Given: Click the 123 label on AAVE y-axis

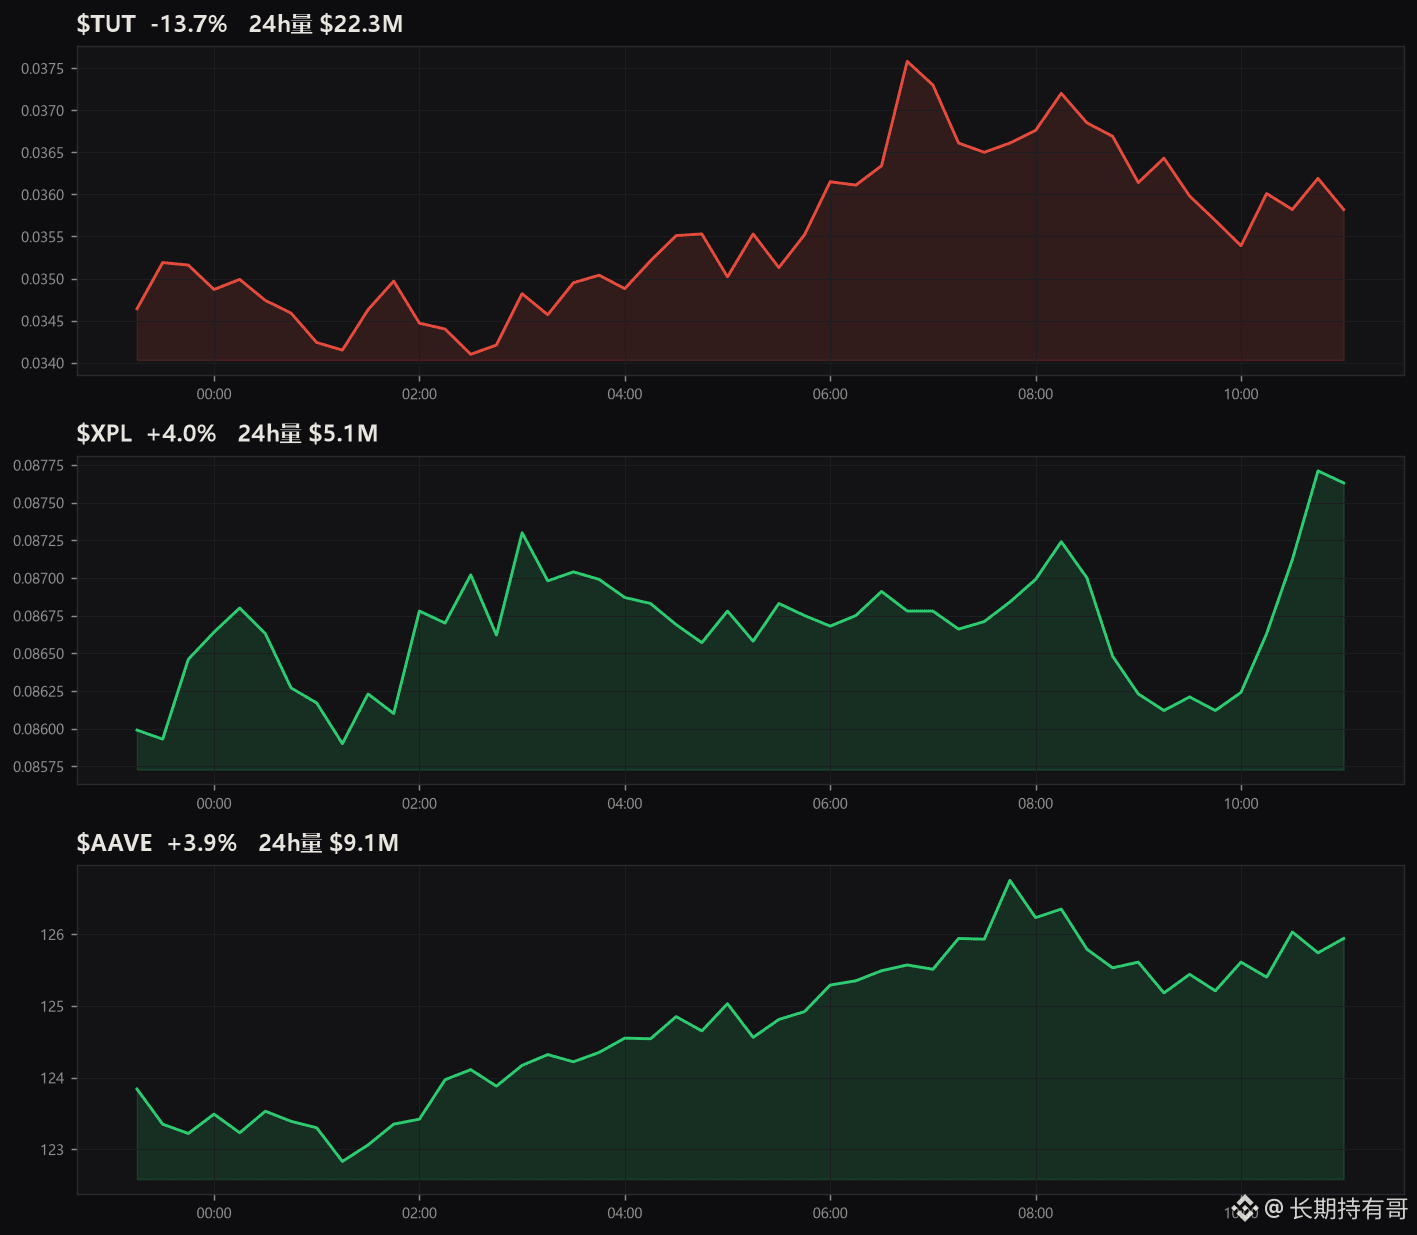Looking at the screenshot, I should [52, 1150].
